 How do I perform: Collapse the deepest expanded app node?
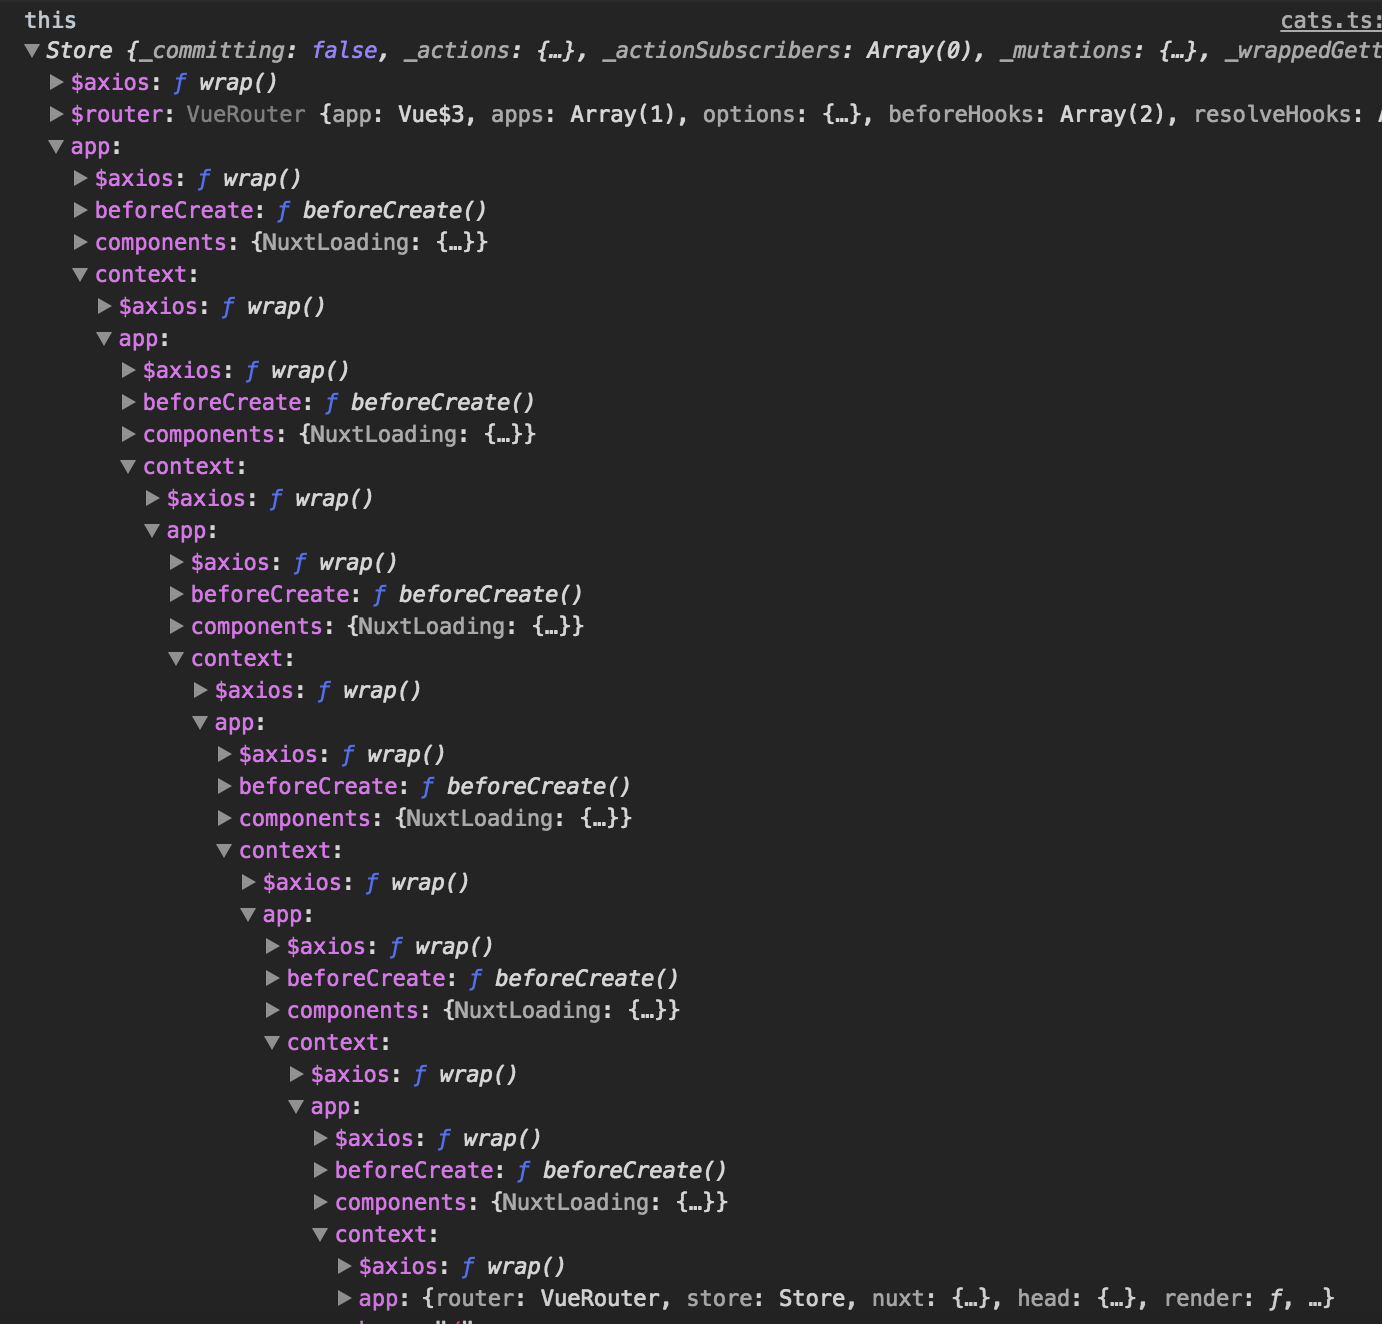296,1106
